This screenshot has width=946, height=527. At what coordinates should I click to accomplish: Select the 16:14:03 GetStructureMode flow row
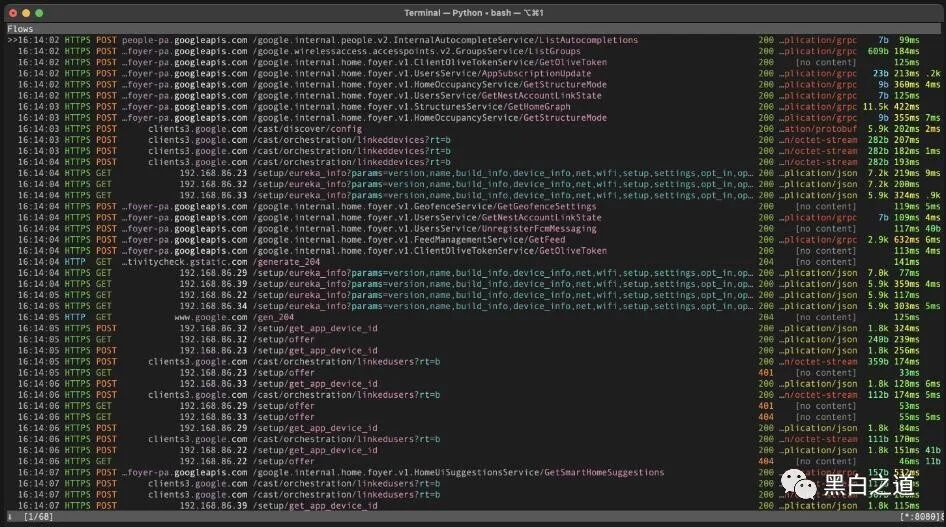pyautogui.click(x=473, y=118)
